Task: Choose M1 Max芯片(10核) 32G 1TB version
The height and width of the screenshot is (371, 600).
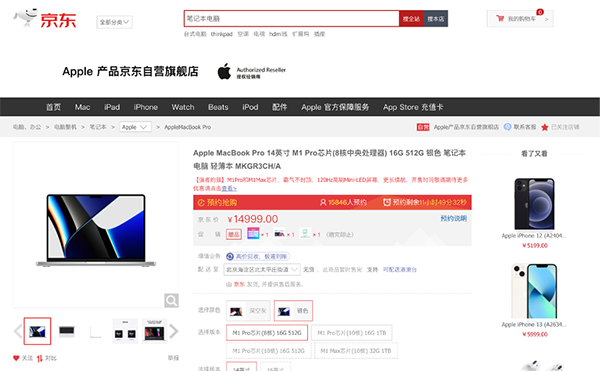Action: click(x=356, y=351)
